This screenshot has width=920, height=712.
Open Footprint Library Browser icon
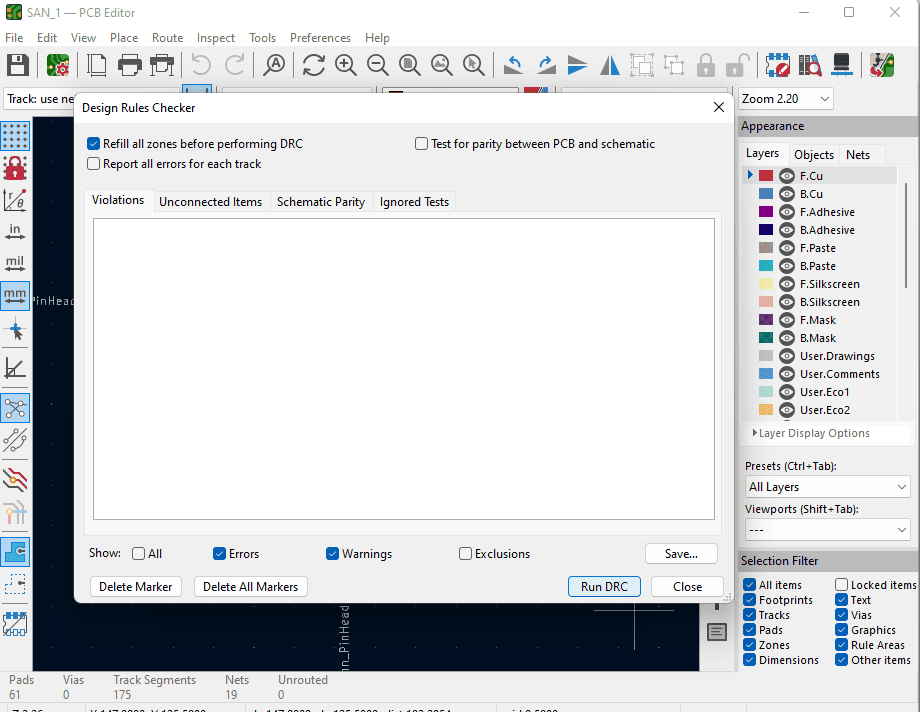[810, 65]
